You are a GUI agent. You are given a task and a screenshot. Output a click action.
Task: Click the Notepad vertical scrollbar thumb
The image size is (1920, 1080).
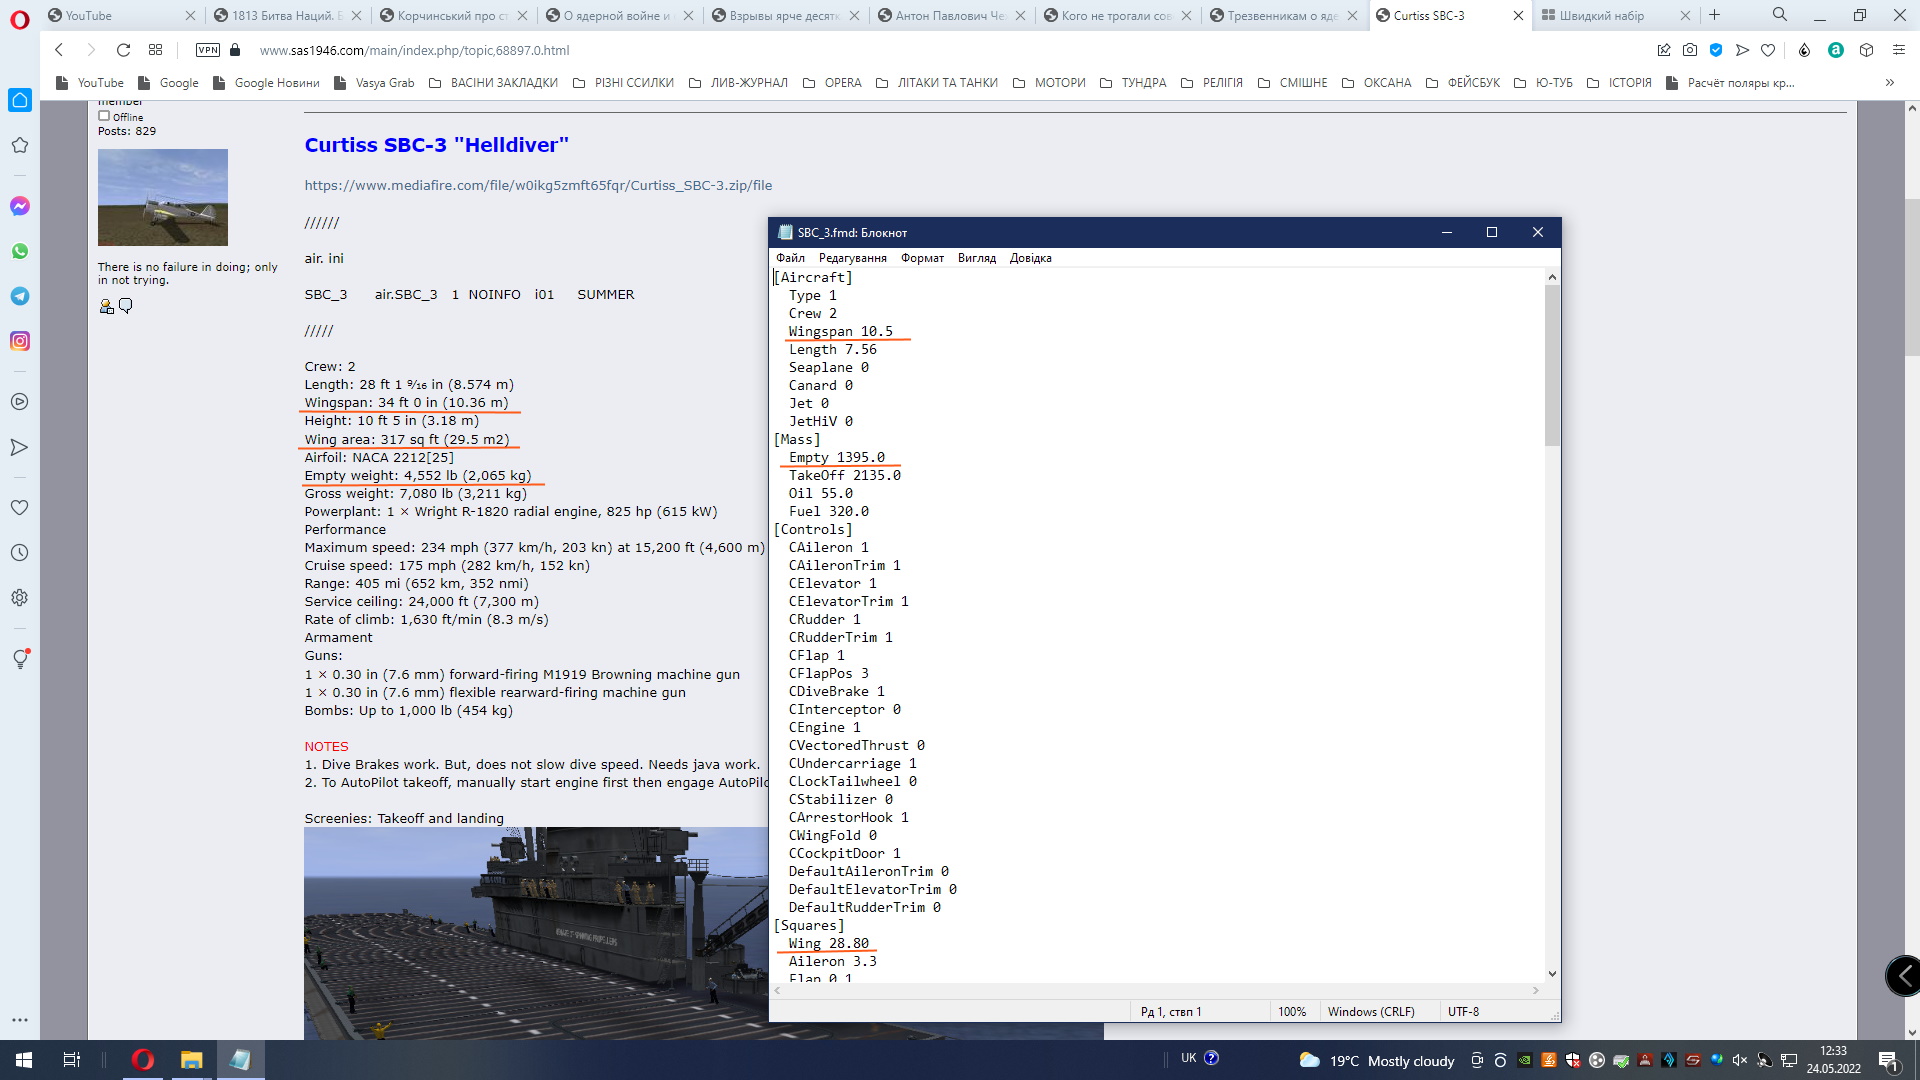pyautogui.click(x=1552, y=365)
